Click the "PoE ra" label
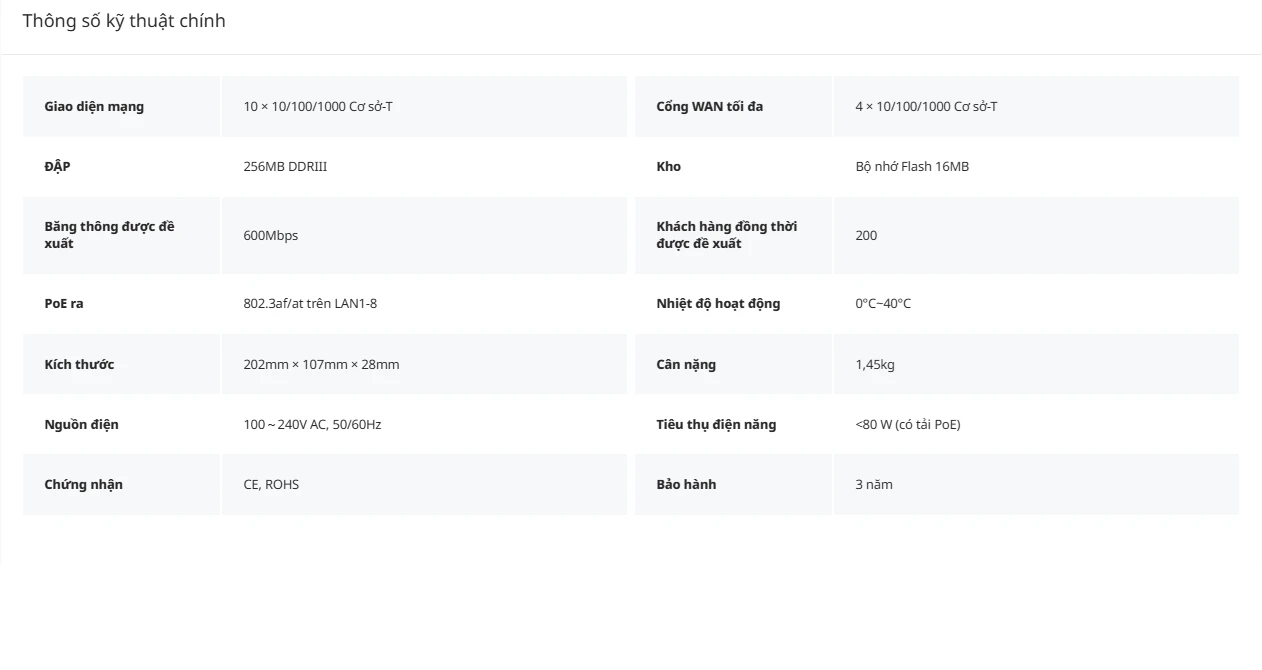Image resolution: width=1262 pixels, height=670 pixels. pyautogui.click(x=64, y=304)
